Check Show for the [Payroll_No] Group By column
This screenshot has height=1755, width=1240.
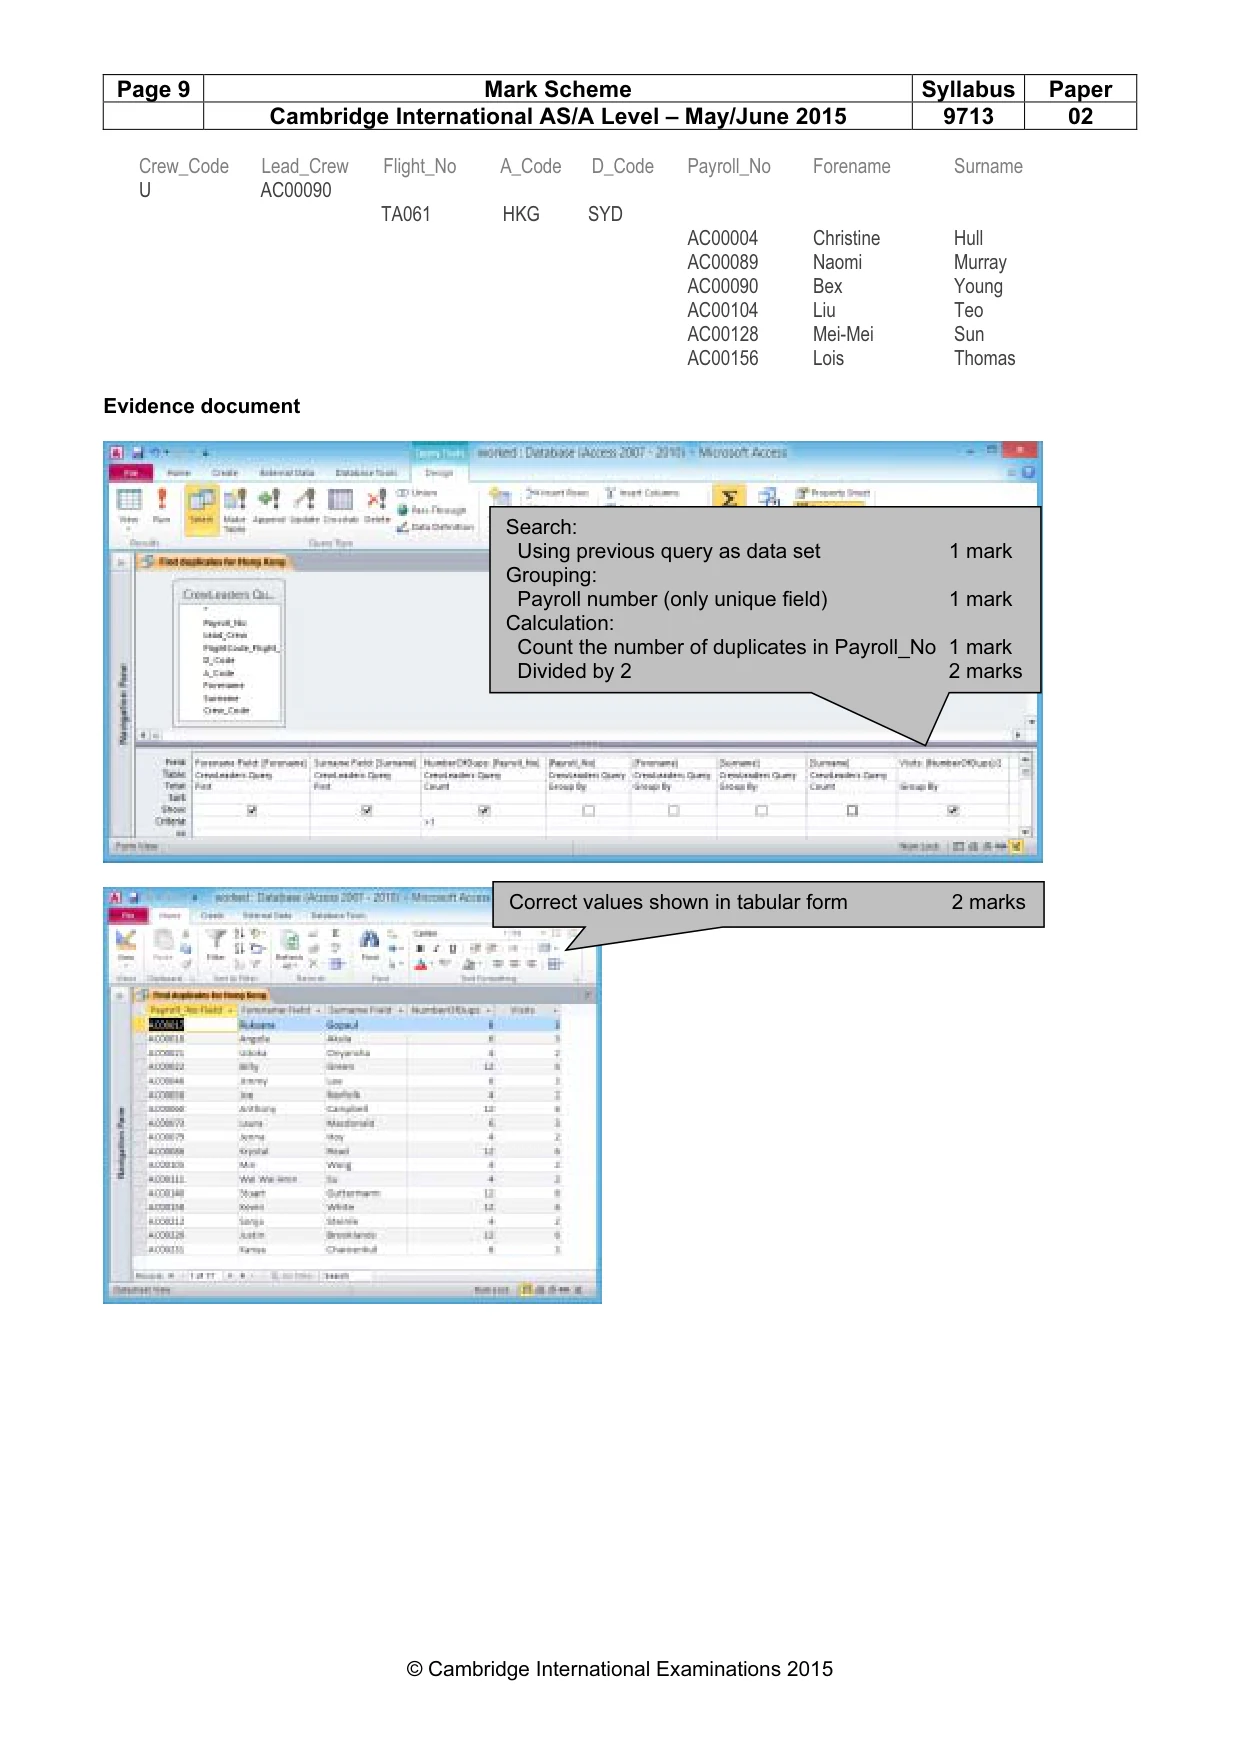589,811
